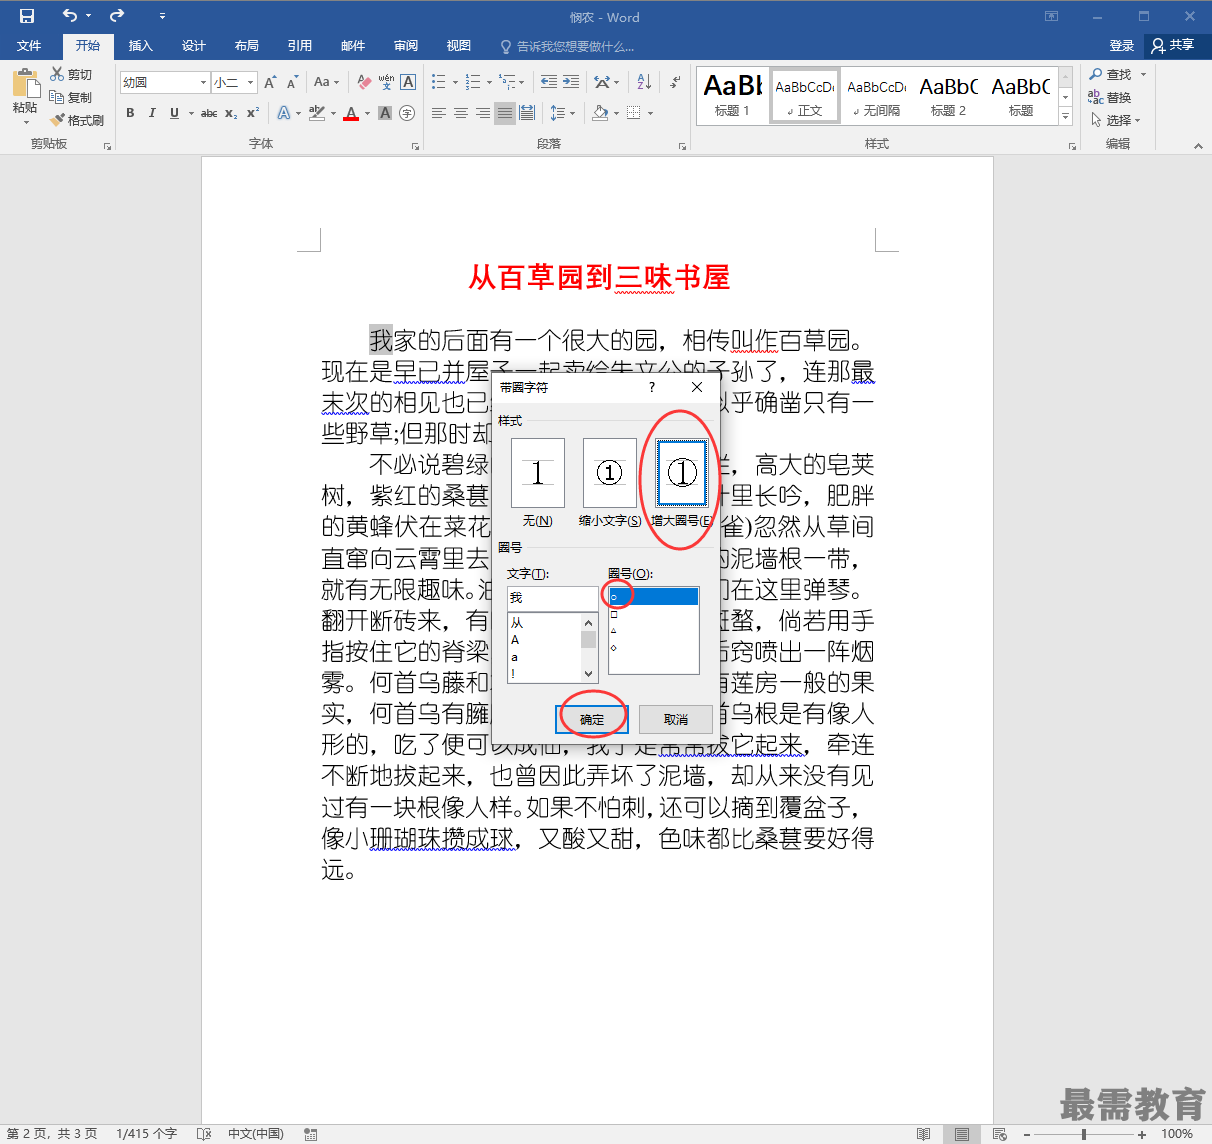Screen dimensions: 1212x1144
Task: Click the Text (文字) input field containing 我
Action: click(552, 597)
